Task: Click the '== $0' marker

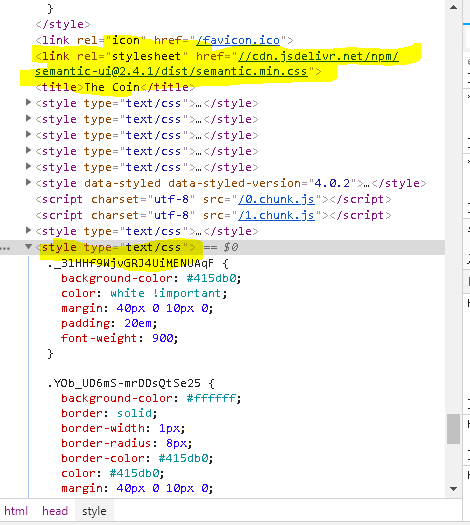Action: click(221, 247)
